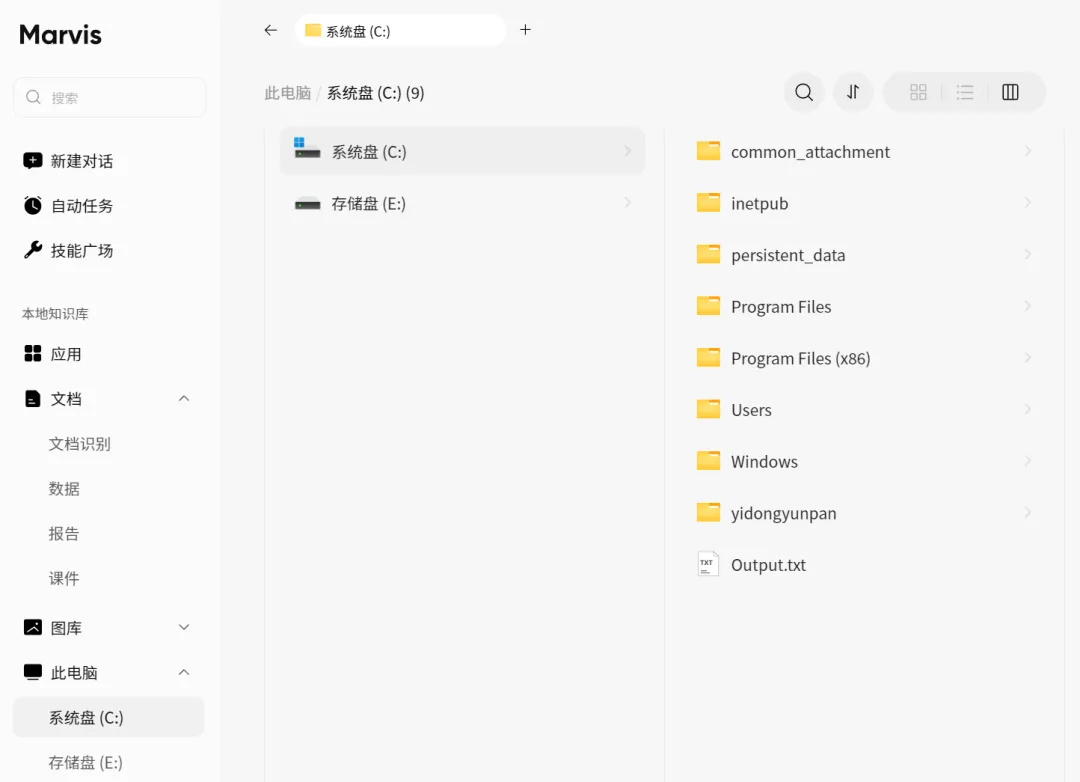1080x782 pixels.
Task: Click the Marvis logo
Action: [61, 34]
